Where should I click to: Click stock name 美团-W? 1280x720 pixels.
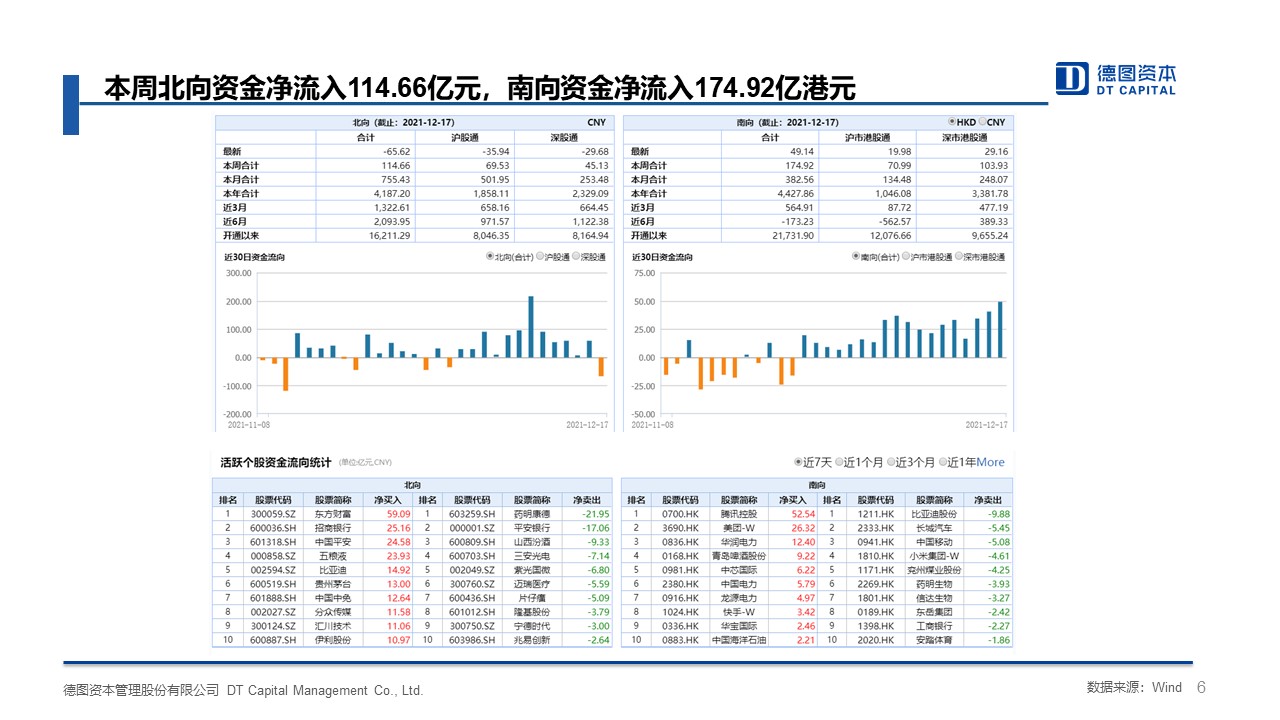click(x=739, y=528)
